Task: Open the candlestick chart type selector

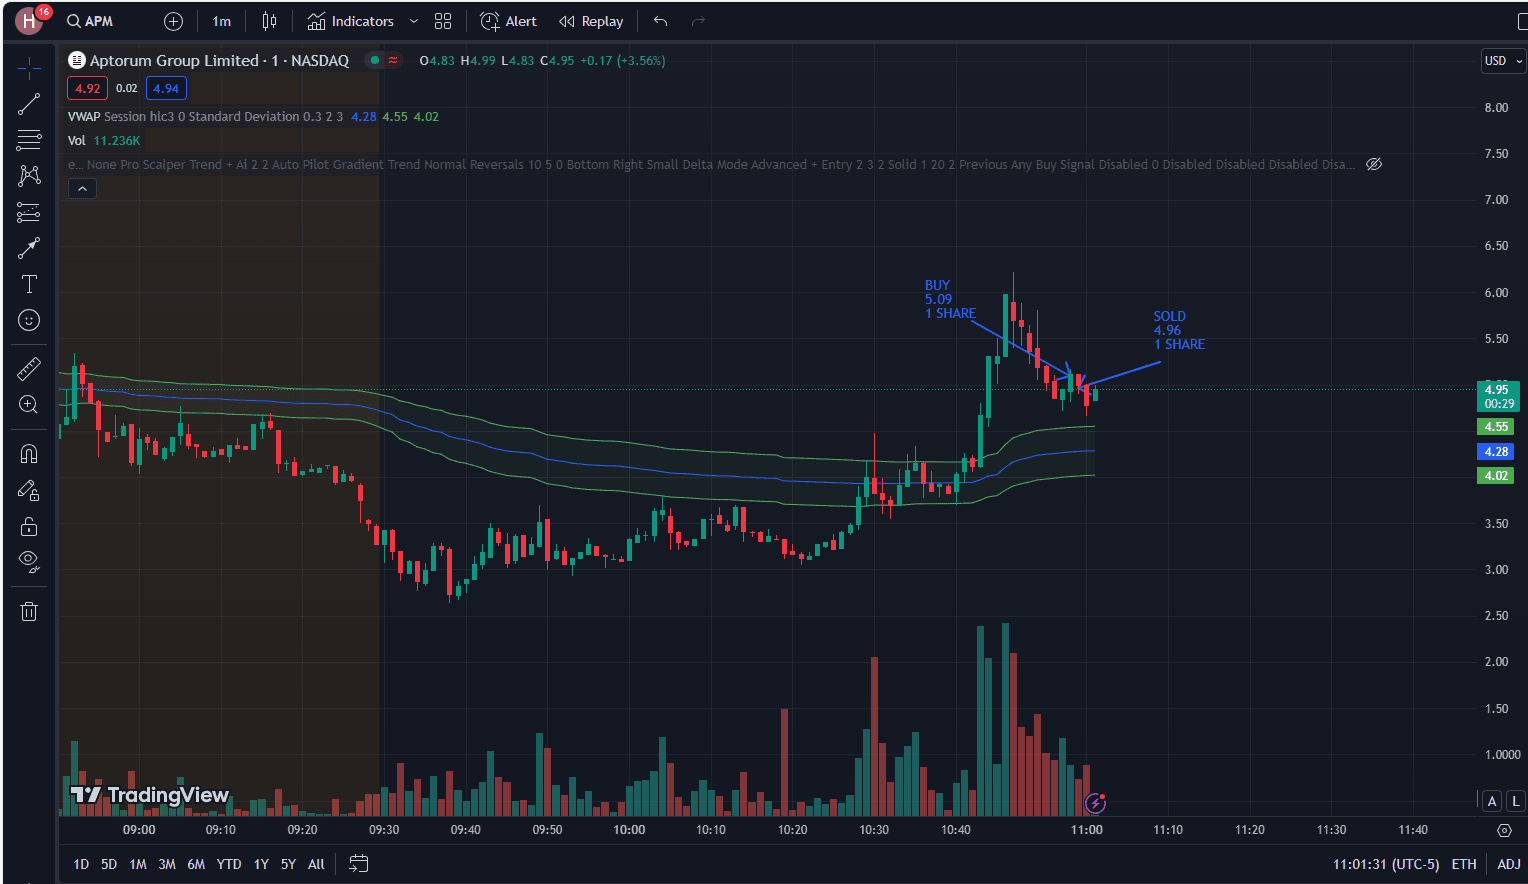Action: [269, 21]
